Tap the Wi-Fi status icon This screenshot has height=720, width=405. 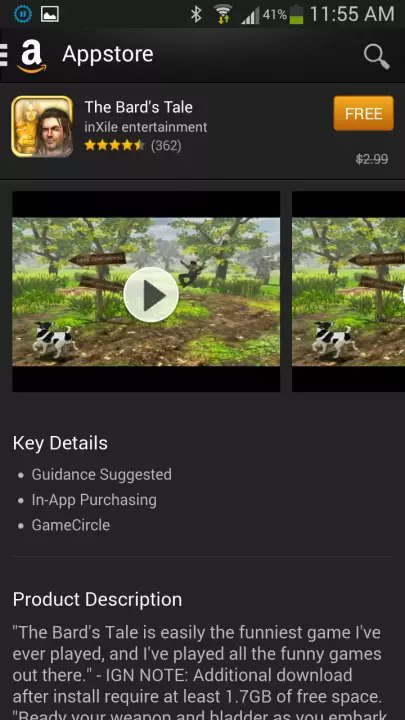point(223,14)
